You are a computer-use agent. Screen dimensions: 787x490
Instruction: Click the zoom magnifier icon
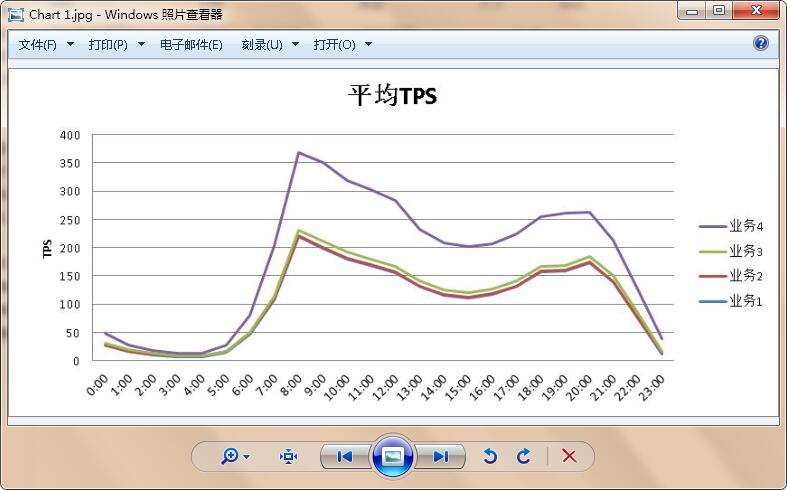(x=230, y=456)
